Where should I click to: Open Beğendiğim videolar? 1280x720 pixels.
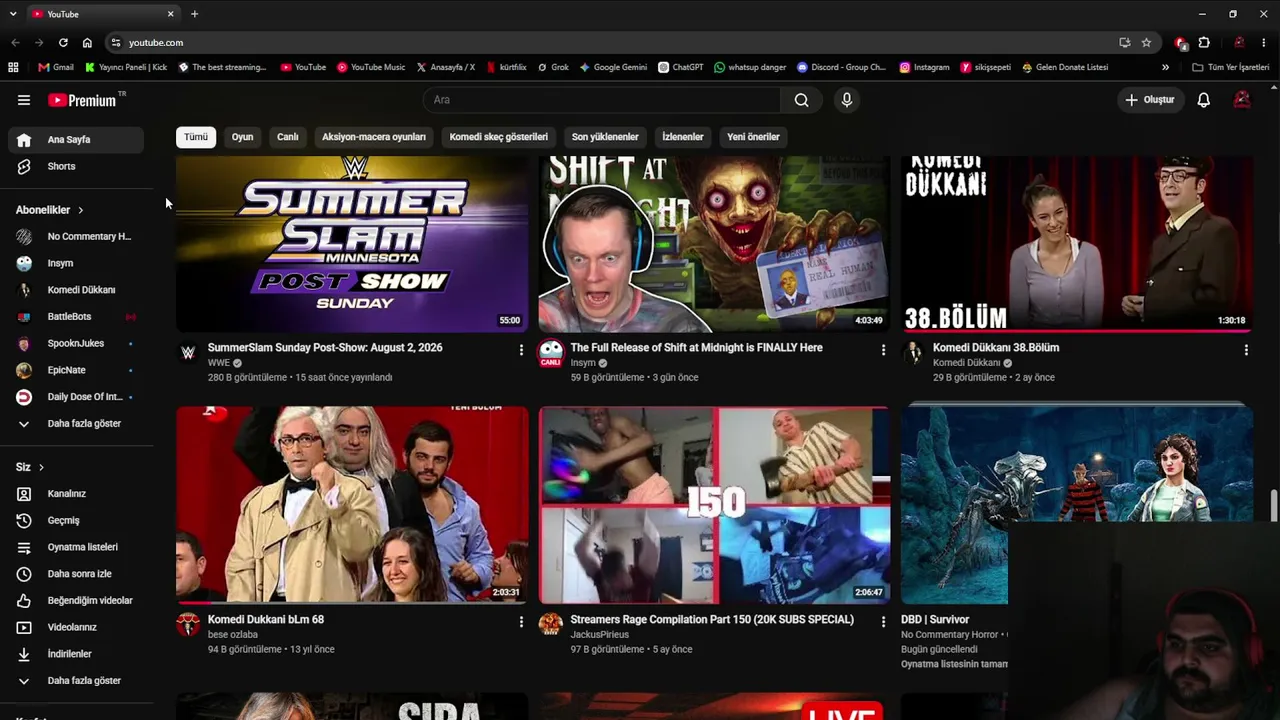coord(76,600)
